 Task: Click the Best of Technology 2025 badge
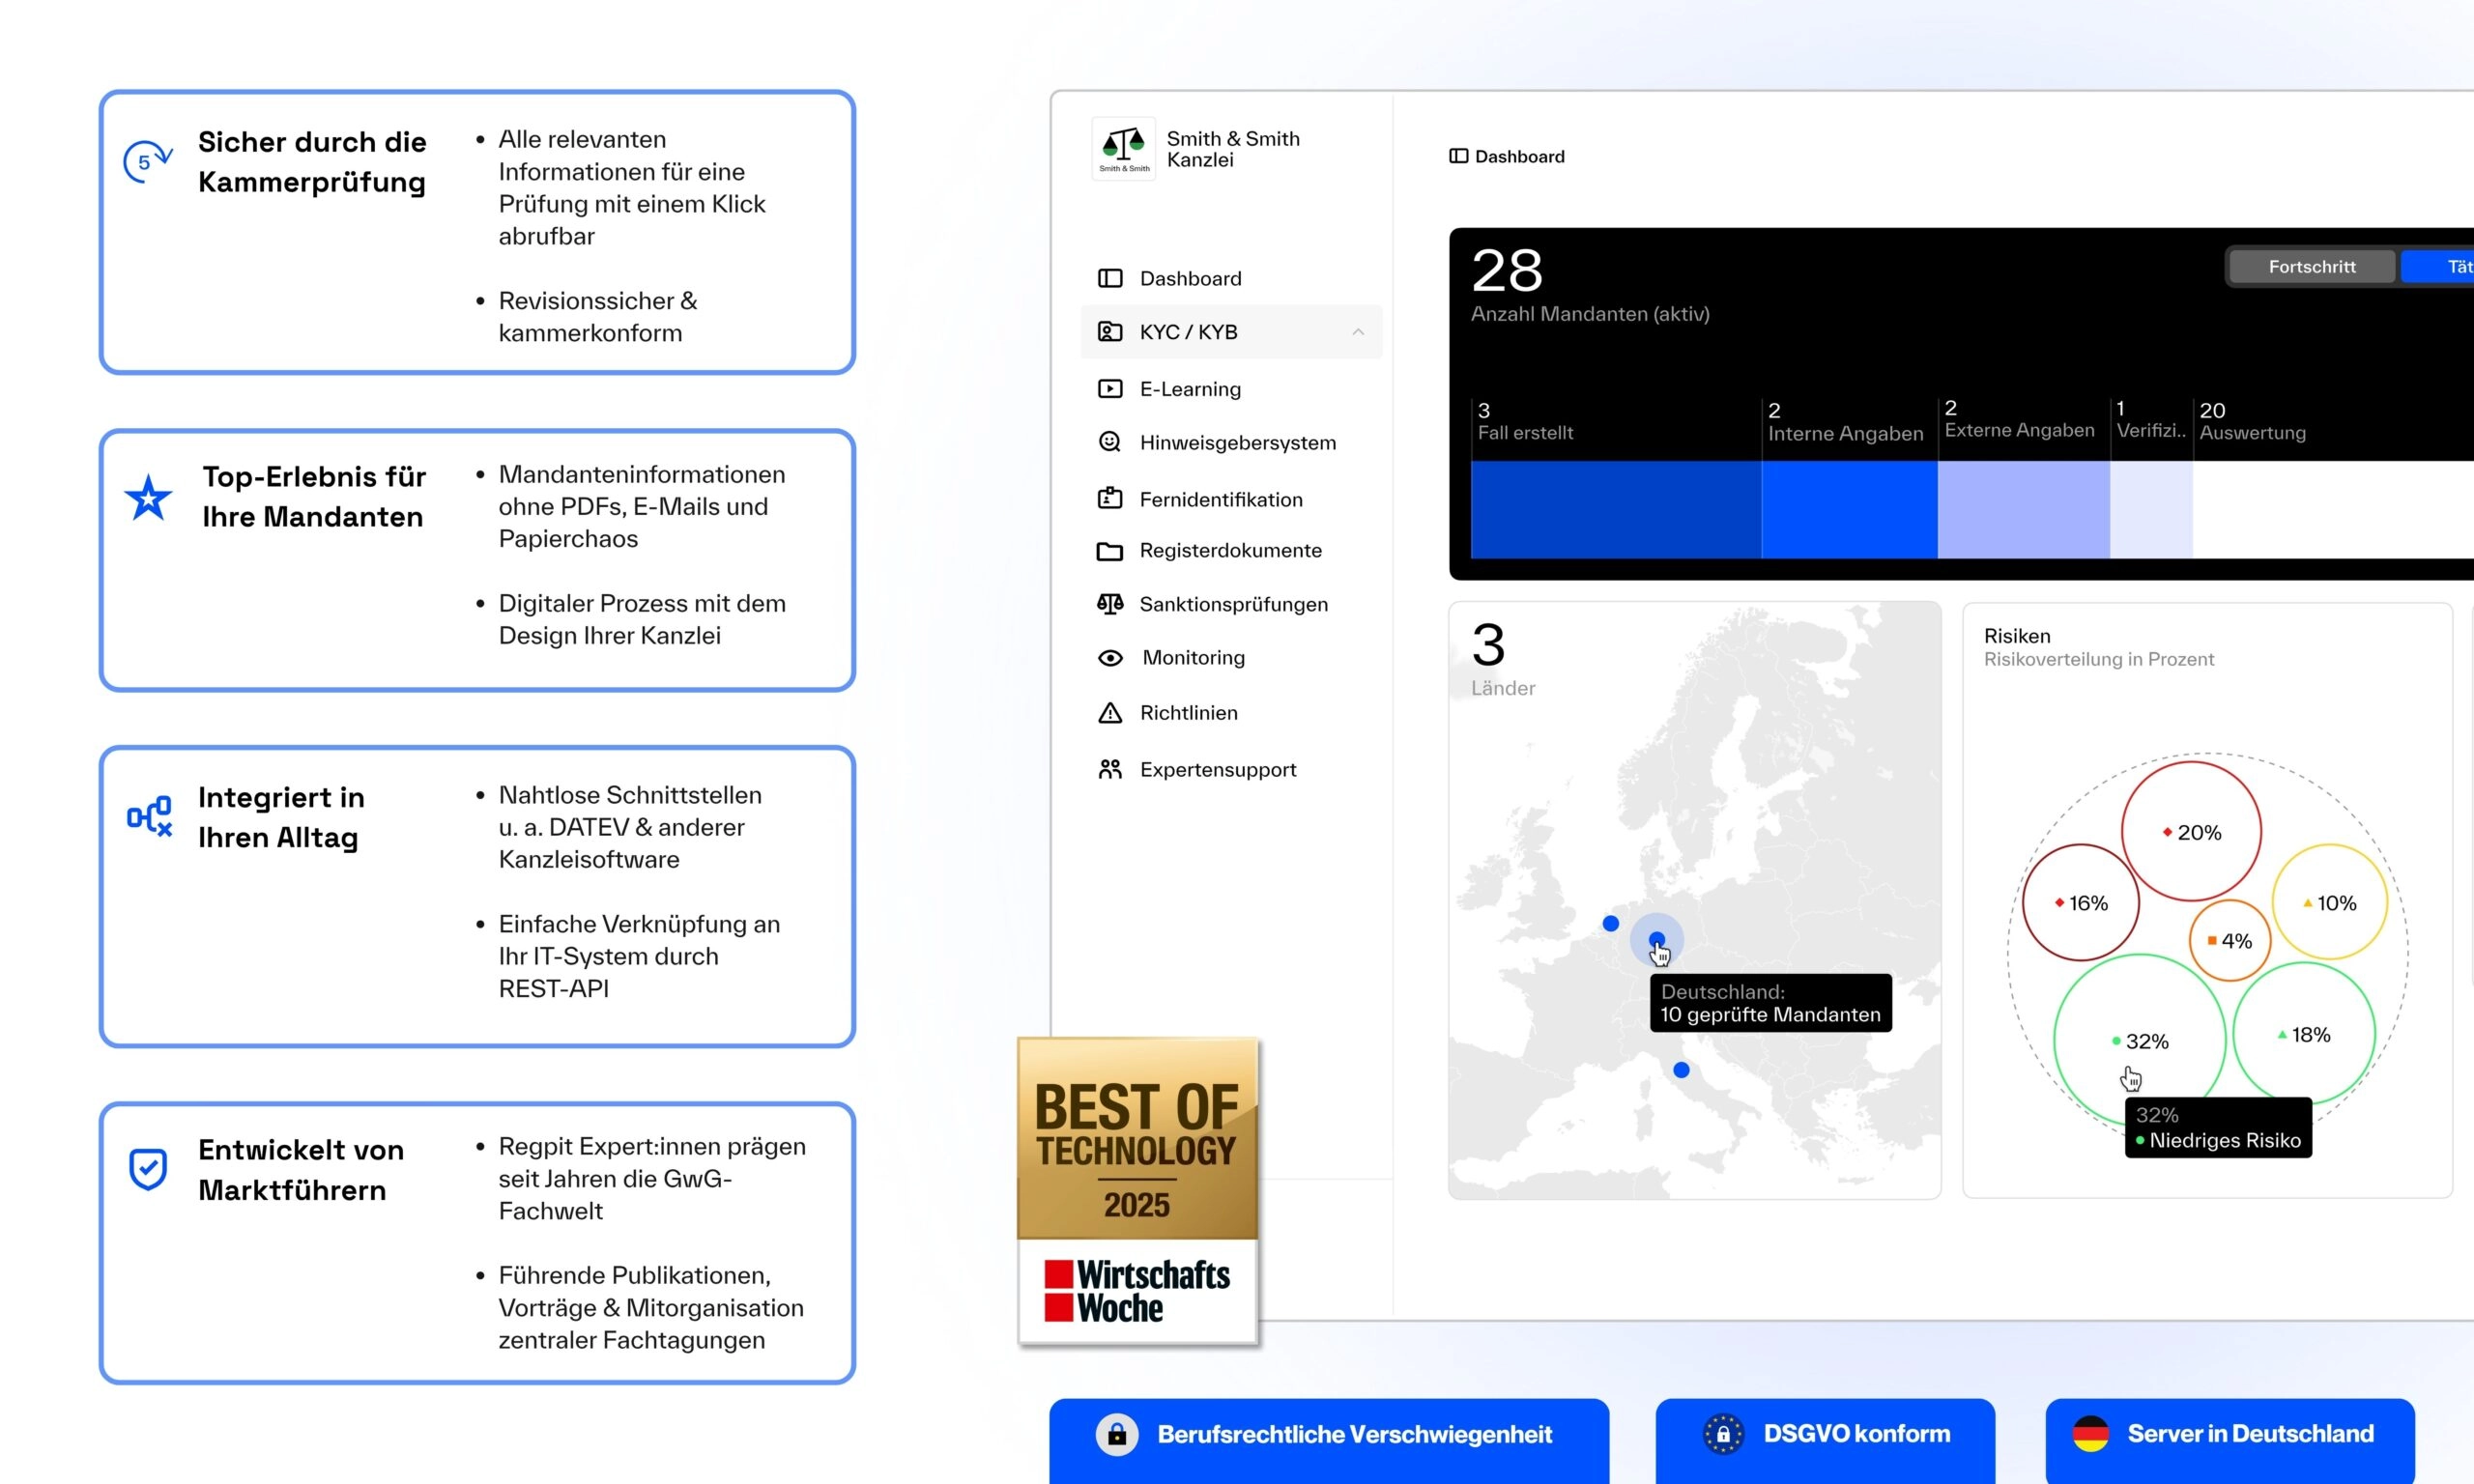(1137, 1191)
